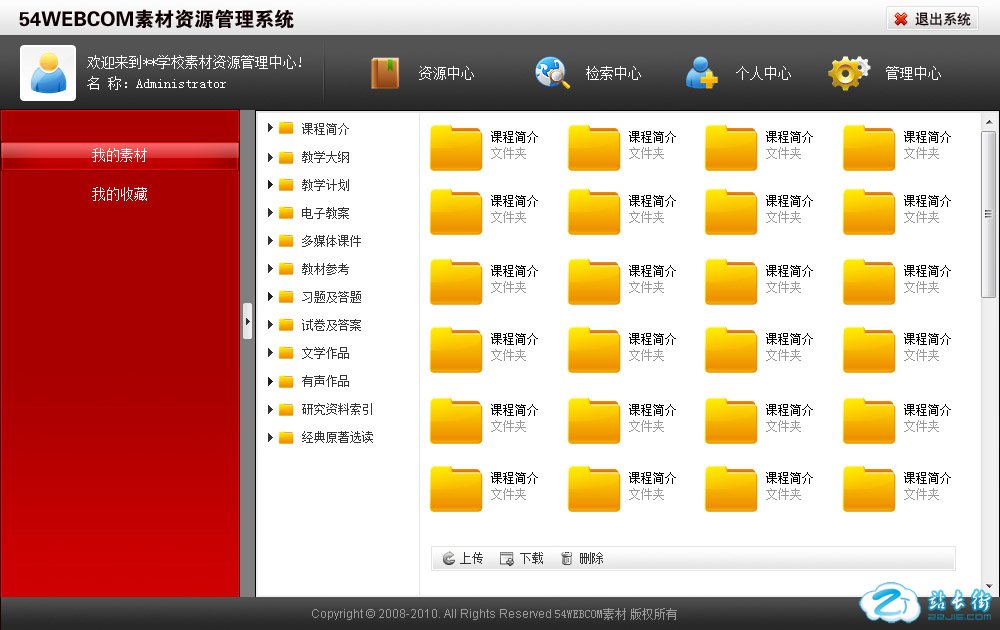Image resolution: width=1000 pixels, height=630 pixels.
Task: Click the Administrator avatar picture
Action: click(x=48, y=73)
